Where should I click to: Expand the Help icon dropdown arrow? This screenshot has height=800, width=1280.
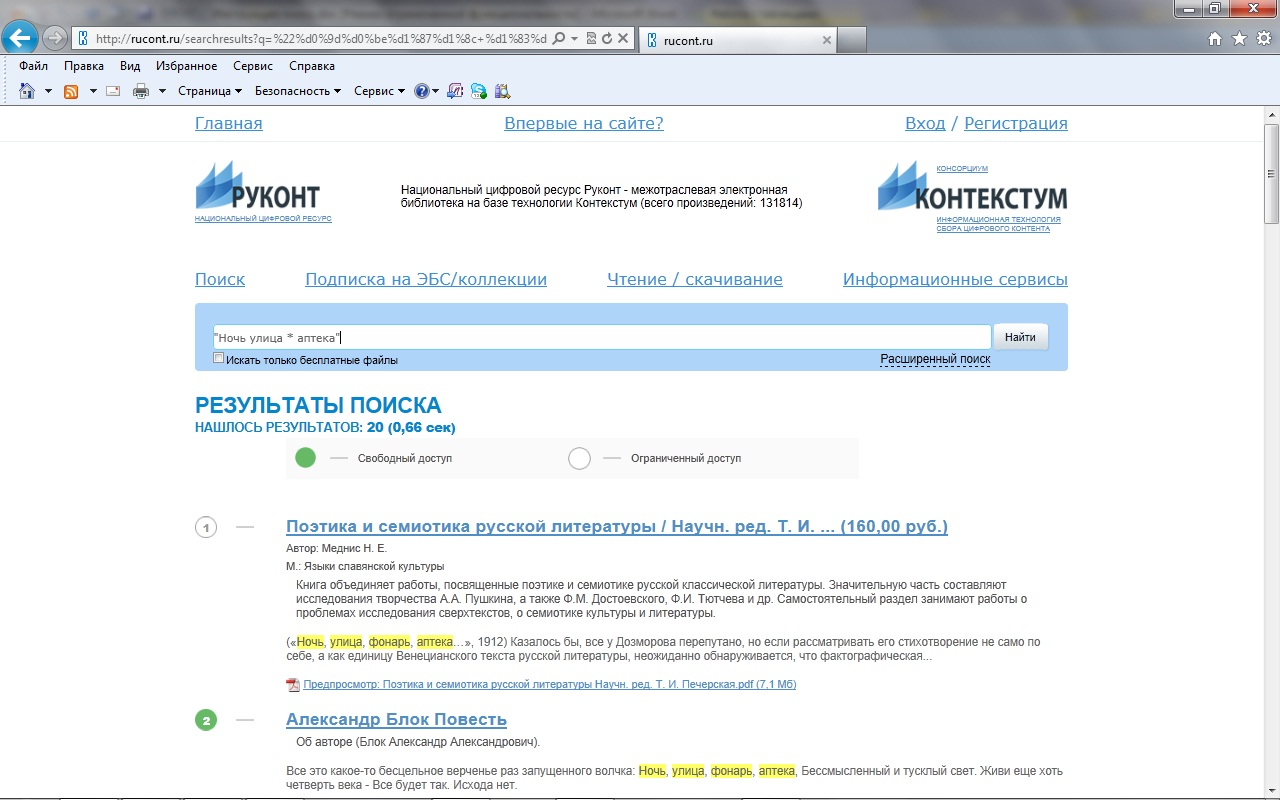tap(436, 91)
